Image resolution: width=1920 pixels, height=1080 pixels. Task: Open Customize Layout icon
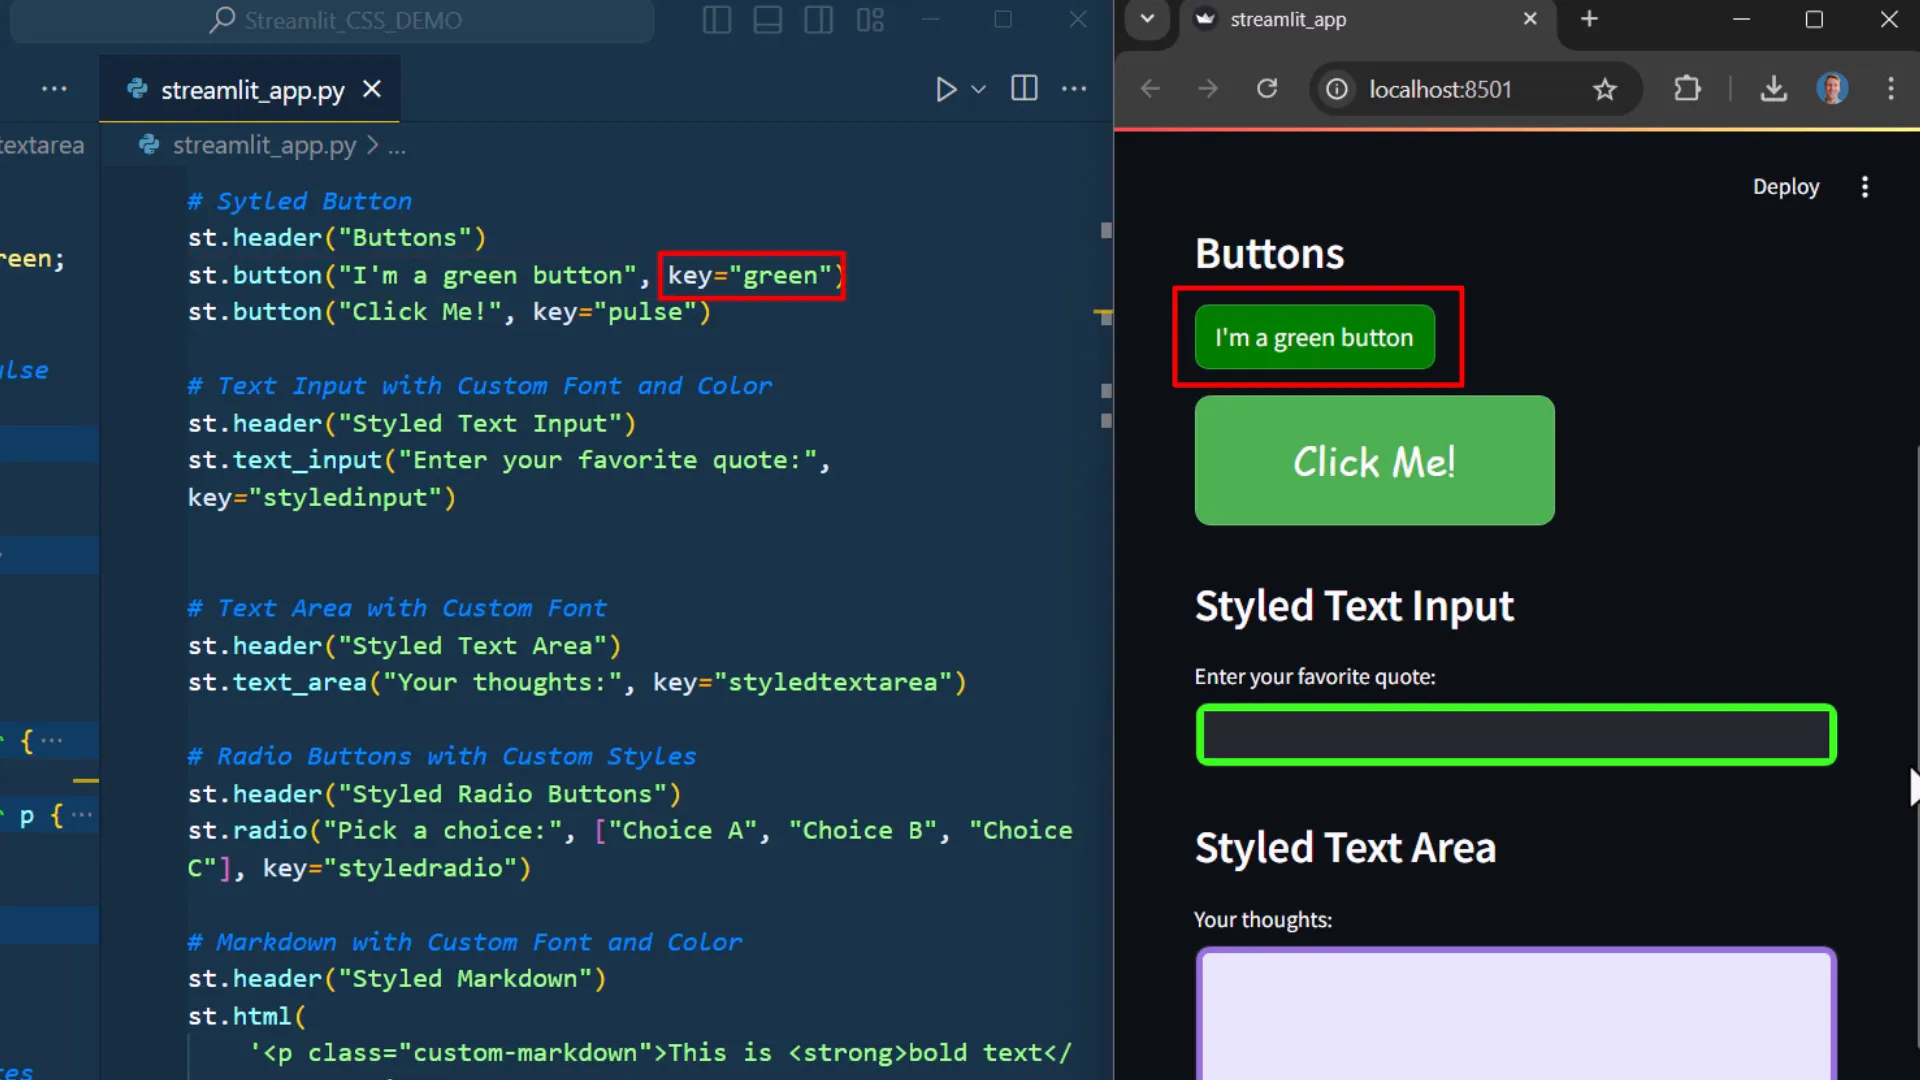coord(870,20)
